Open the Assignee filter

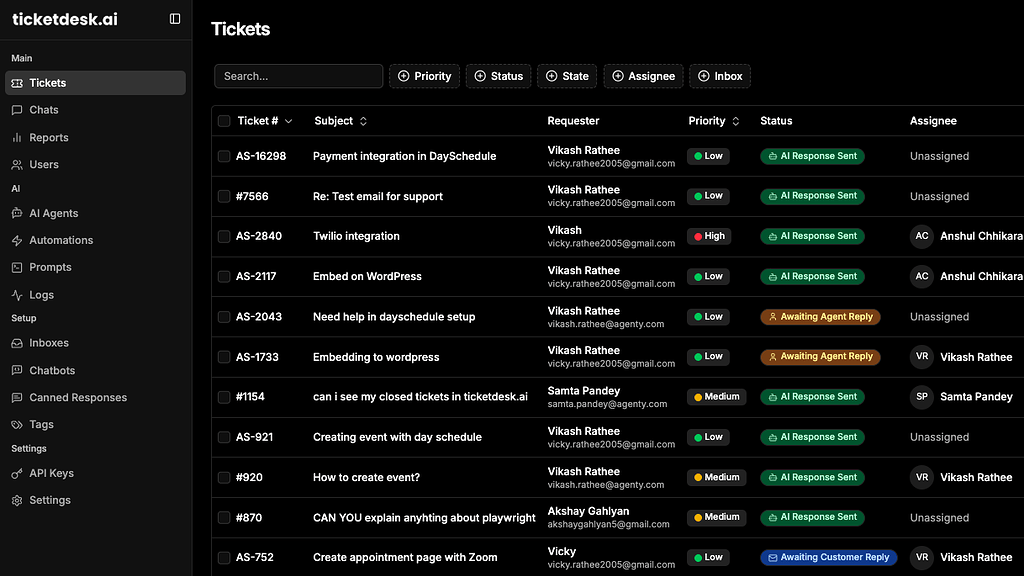[643, 75]
